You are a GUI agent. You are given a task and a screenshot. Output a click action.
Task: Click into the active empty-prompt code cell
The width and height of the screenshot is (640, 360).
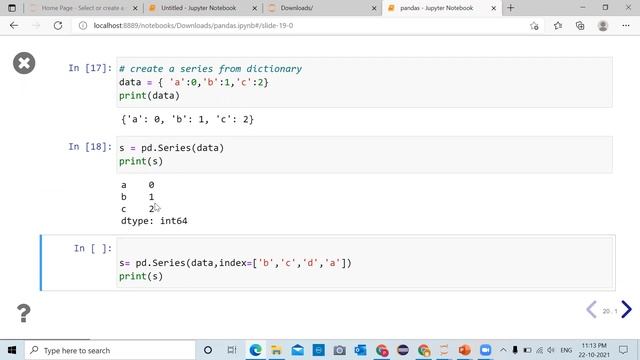point(364,262)
